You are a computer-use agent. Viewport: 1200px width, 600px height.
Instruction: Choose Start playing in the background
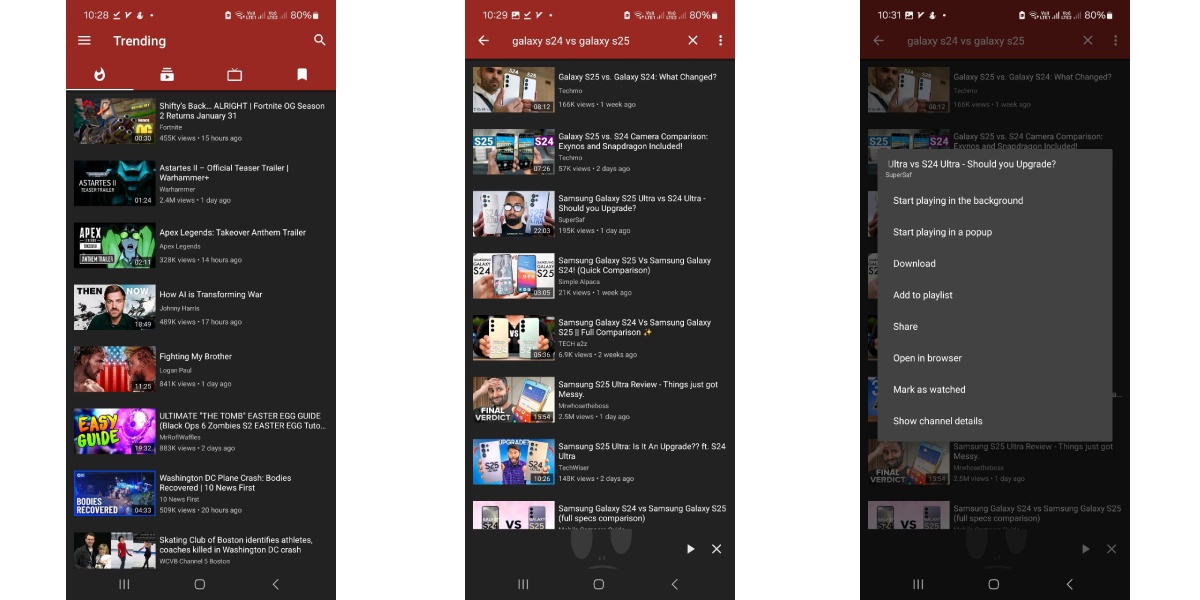click(995, 201)
